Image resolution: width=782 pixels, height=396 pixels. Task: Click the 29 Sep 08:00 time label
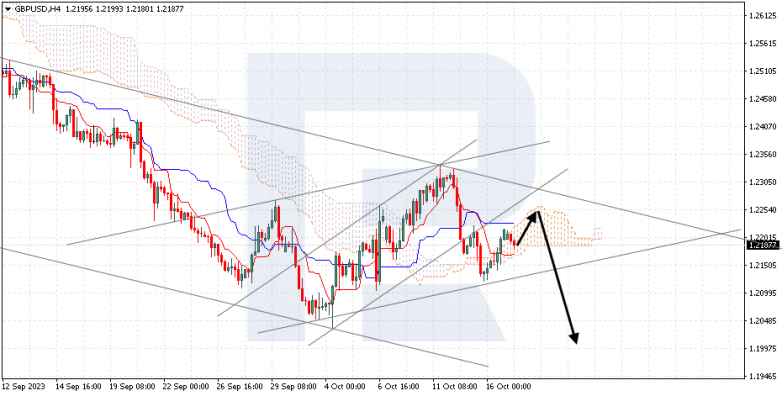(x=293, y=387)
